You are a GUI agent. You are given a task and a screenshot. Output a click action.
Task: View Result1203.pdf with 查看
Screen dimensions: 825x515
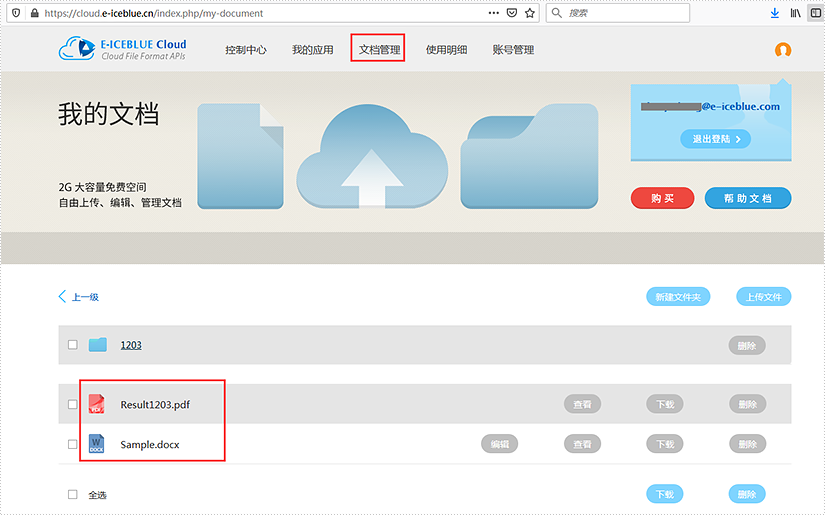tap(582, 404)
